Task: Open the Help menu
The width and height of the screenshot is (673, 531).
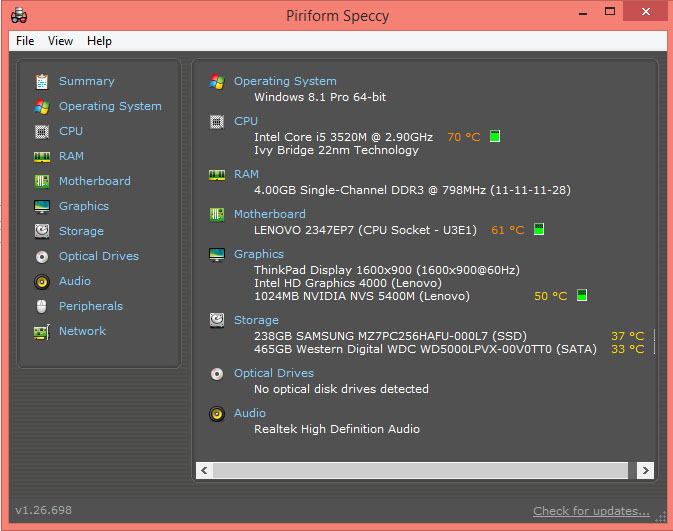Action: pos(99,41)
